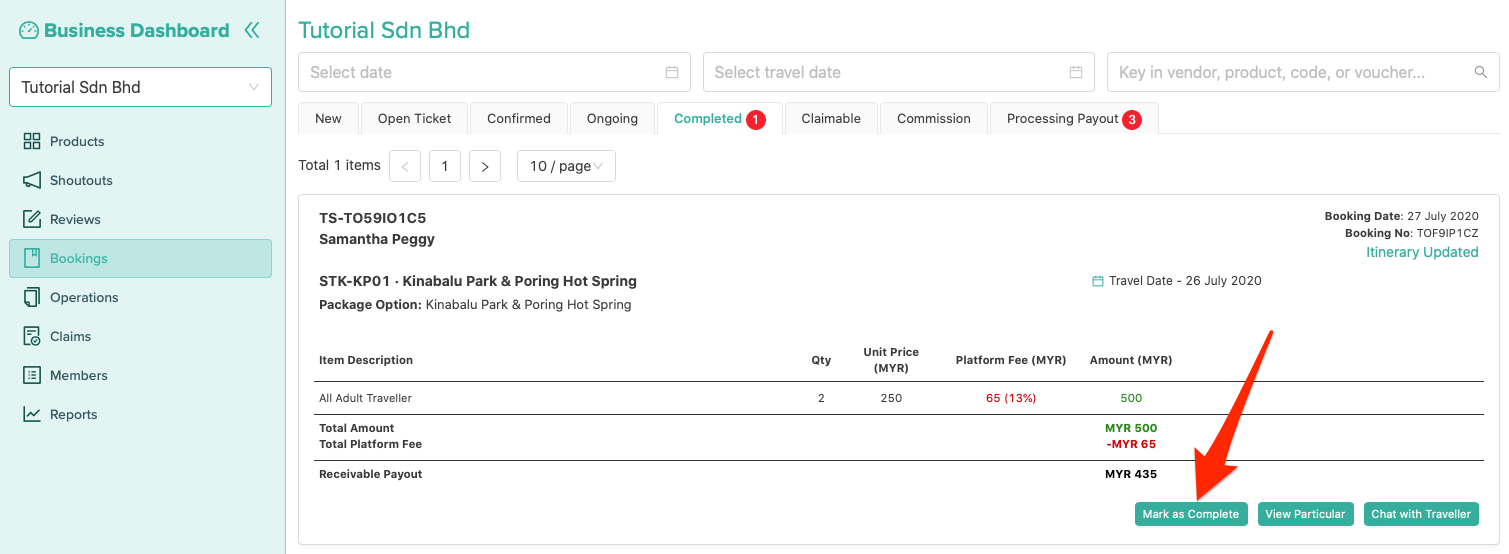
Task: Open the Tutorial Sdn Bhd company dropdown
Action: (140, 87)
